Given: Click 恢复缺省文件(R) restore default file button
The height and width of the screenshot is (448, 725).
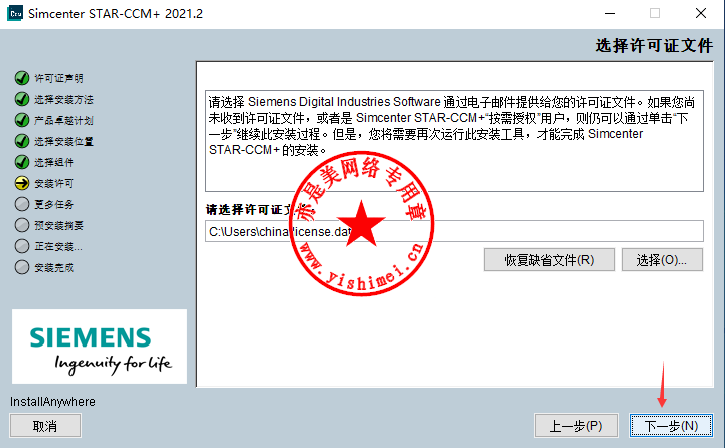Looking at the screenshot, I should (549, 260).
